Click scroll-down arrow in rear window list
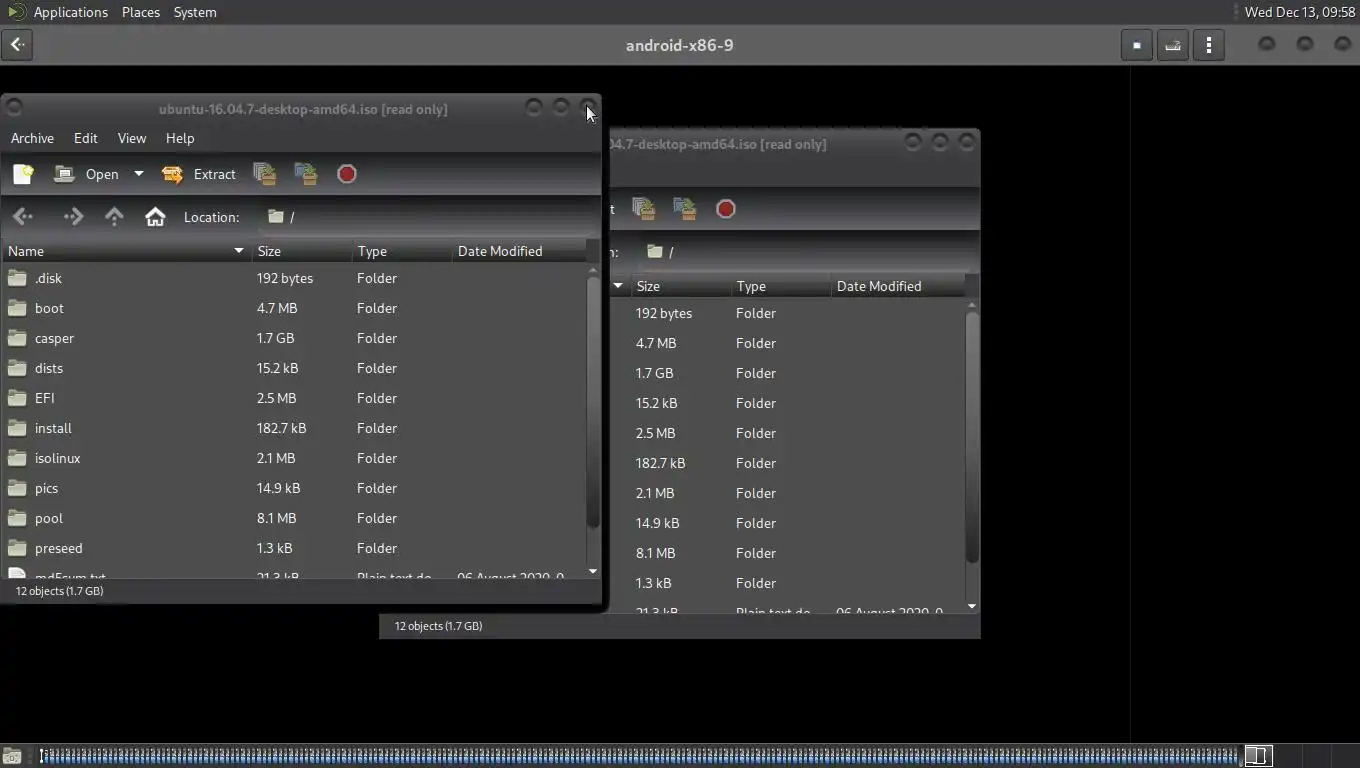The image size is (1360, 768). [x=972, y=606]
